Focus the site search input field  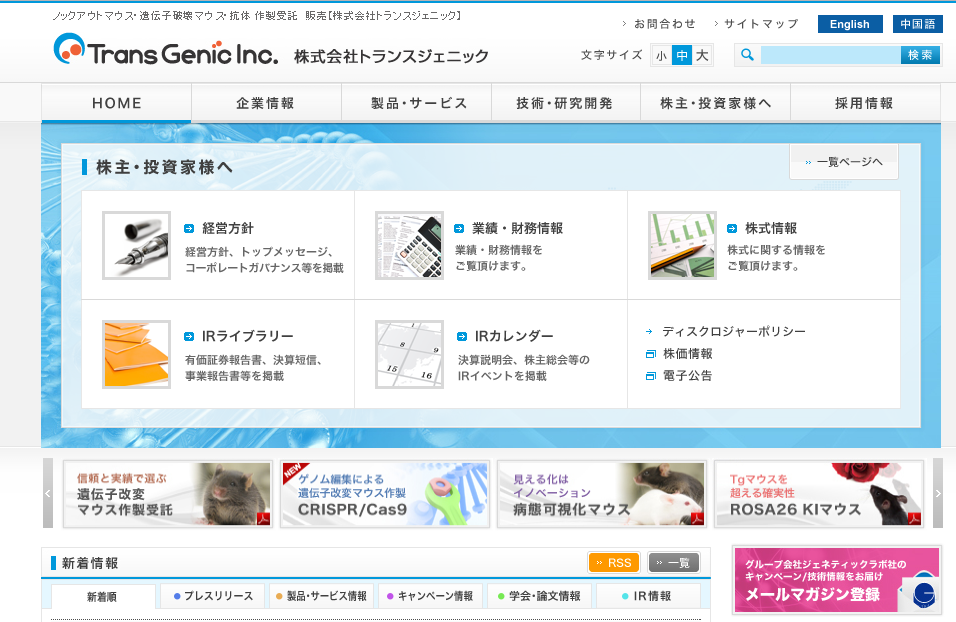[830, 55]
